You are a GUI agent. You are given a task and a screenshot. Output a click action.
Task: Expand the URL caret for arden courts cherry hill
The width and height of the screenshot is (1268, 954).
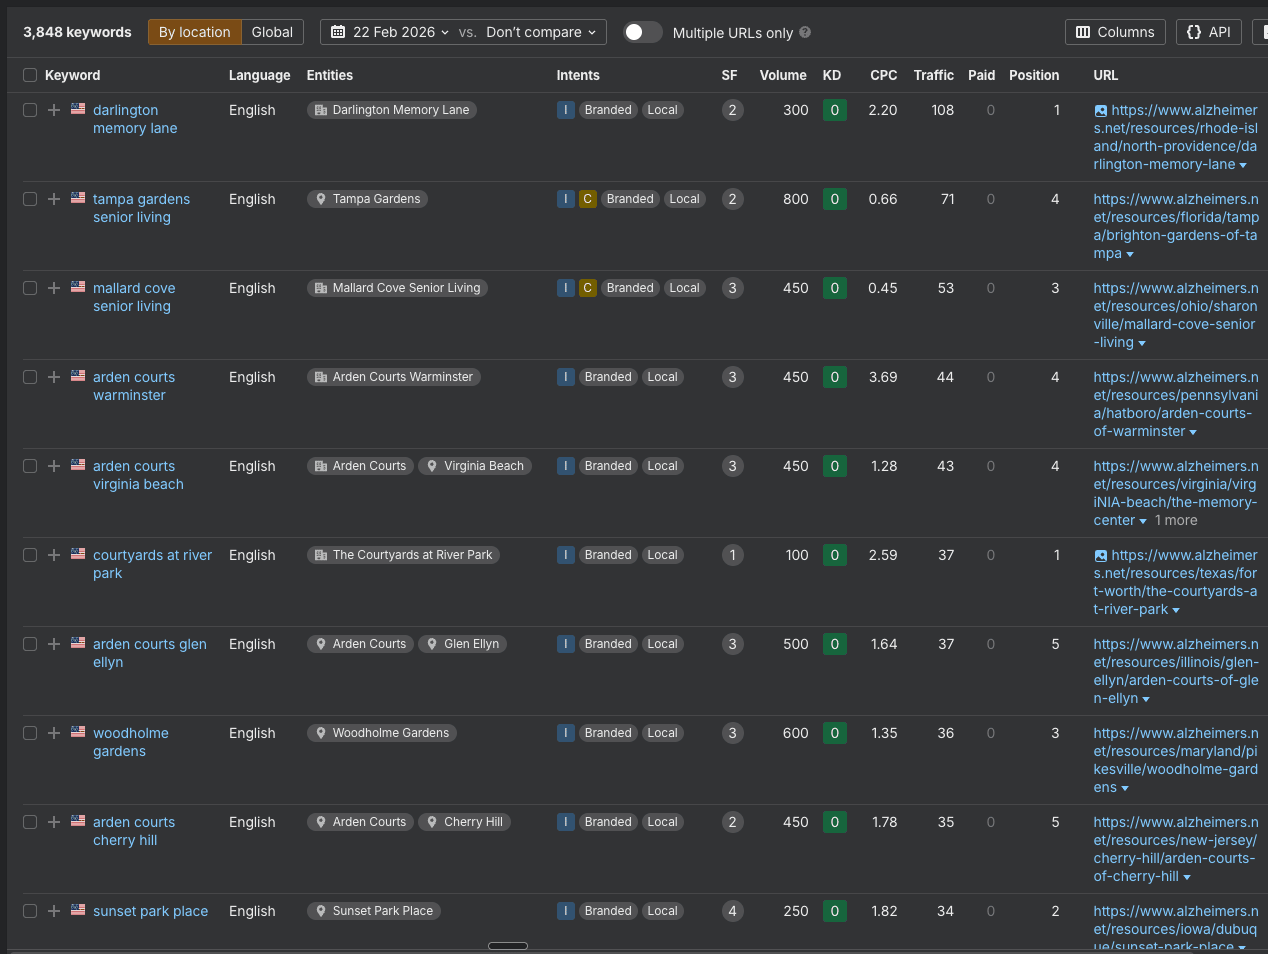[x=1187, y=877]
